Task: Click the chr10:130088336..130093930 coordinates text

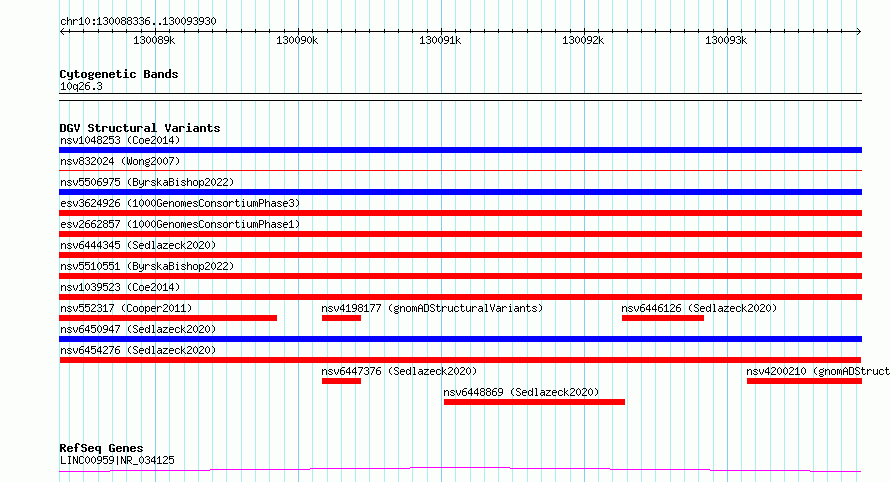Action: coord(138,22)
